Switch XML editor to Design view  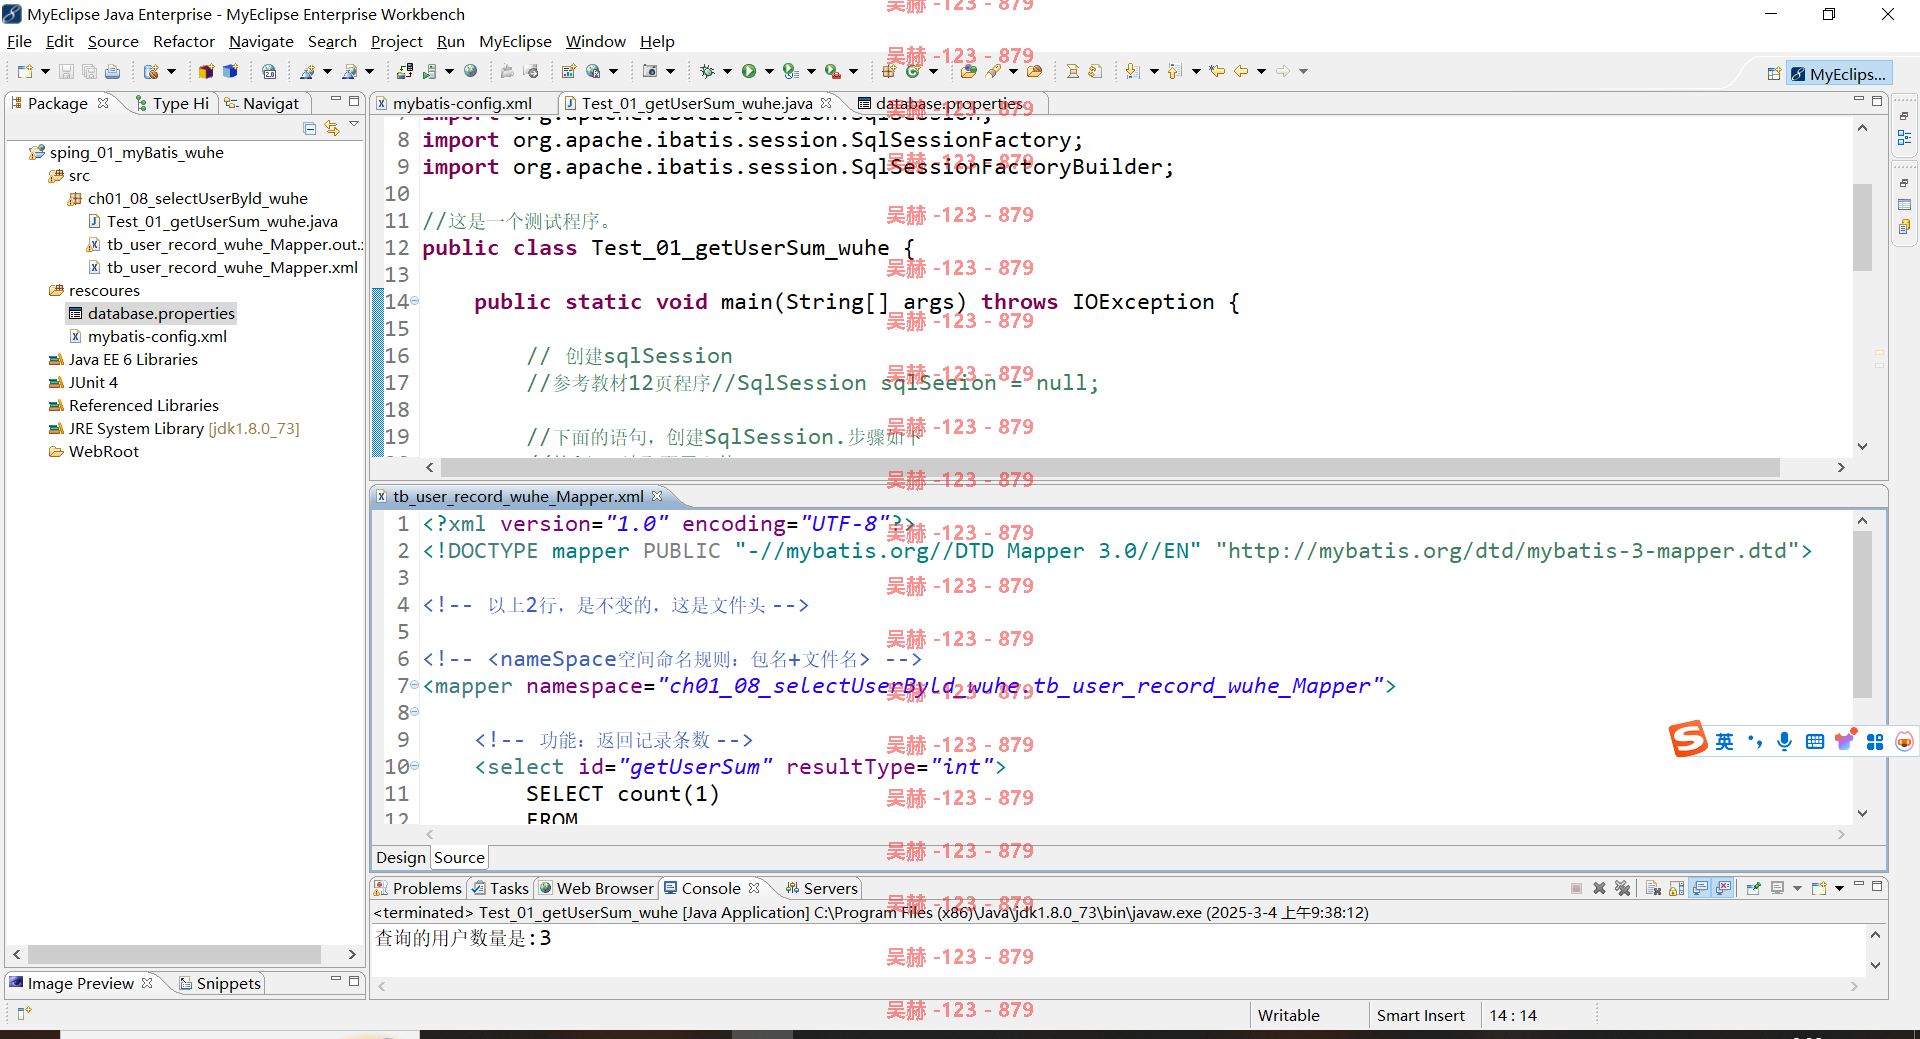[401, 857]
